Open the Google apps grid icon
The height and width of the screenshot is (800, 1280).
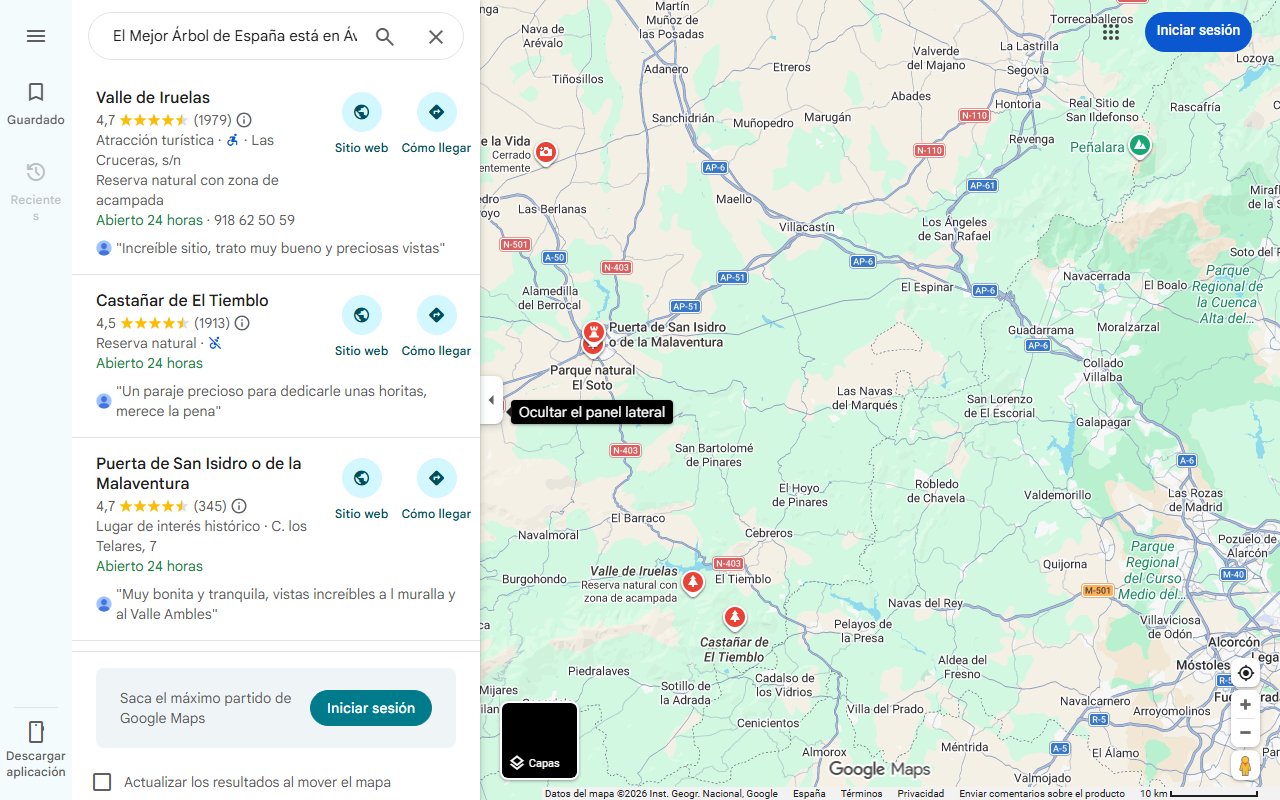pos(1111,32)
